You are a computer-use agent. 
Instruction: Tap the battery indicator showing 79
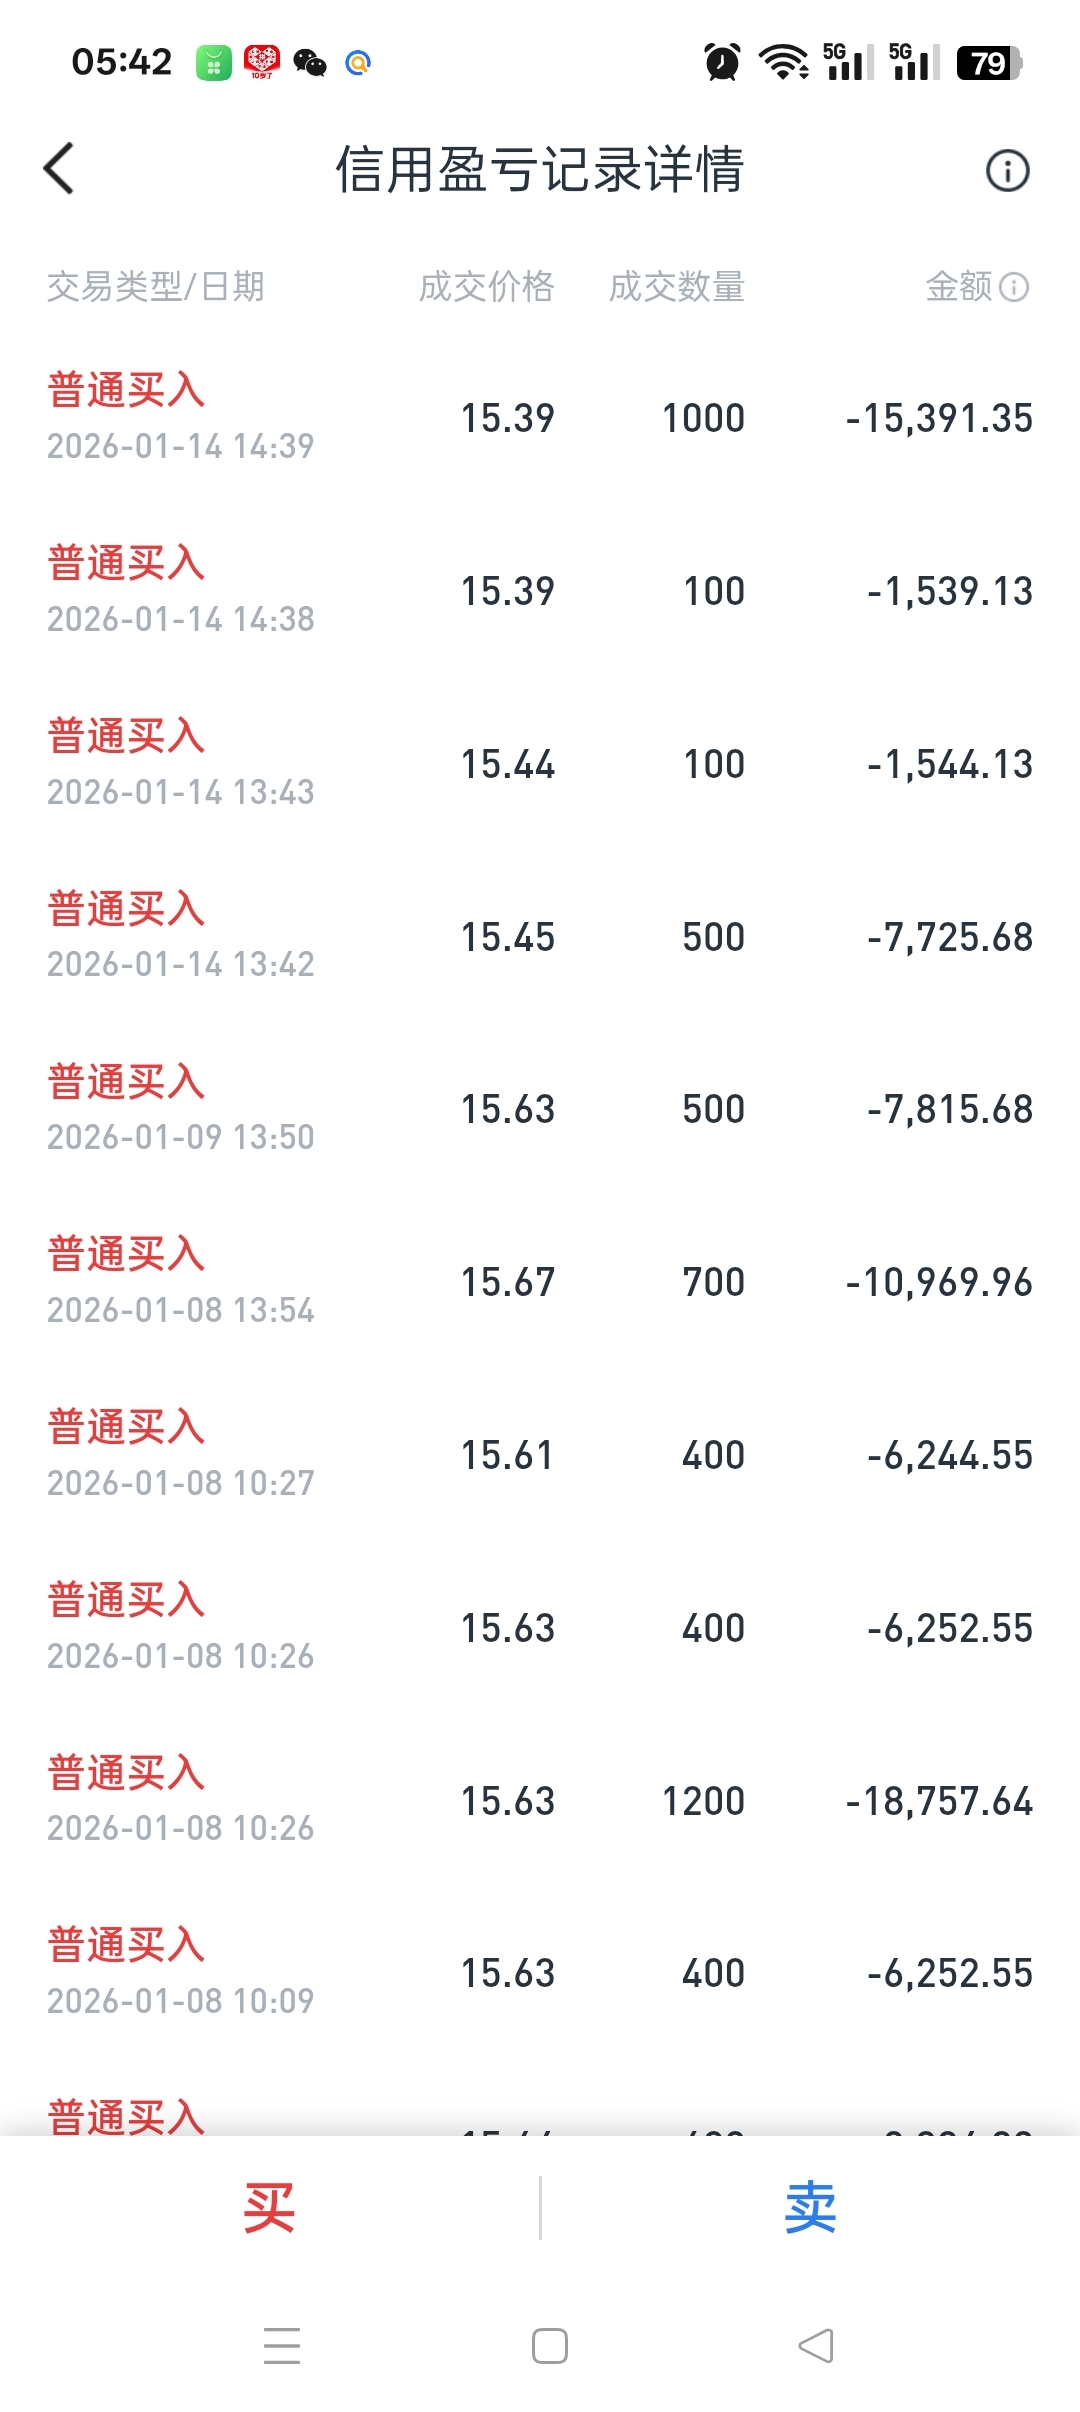tap(988, 63)
